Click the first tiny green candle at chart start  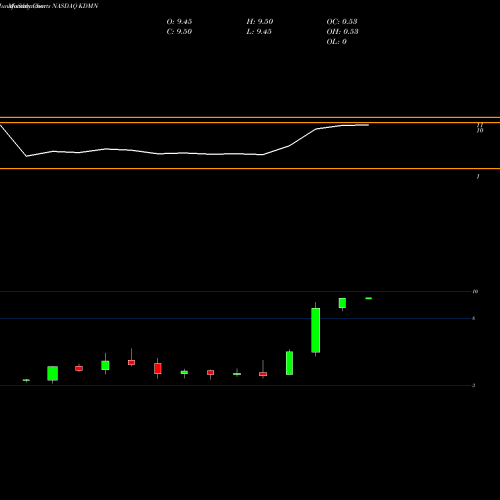point(26,380)
